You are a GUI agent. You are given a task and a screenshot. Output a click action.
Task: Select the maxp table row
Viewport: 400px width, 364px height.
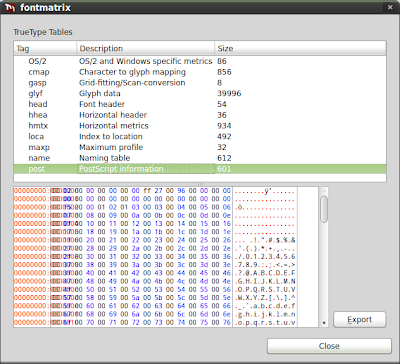click(200, 147)
